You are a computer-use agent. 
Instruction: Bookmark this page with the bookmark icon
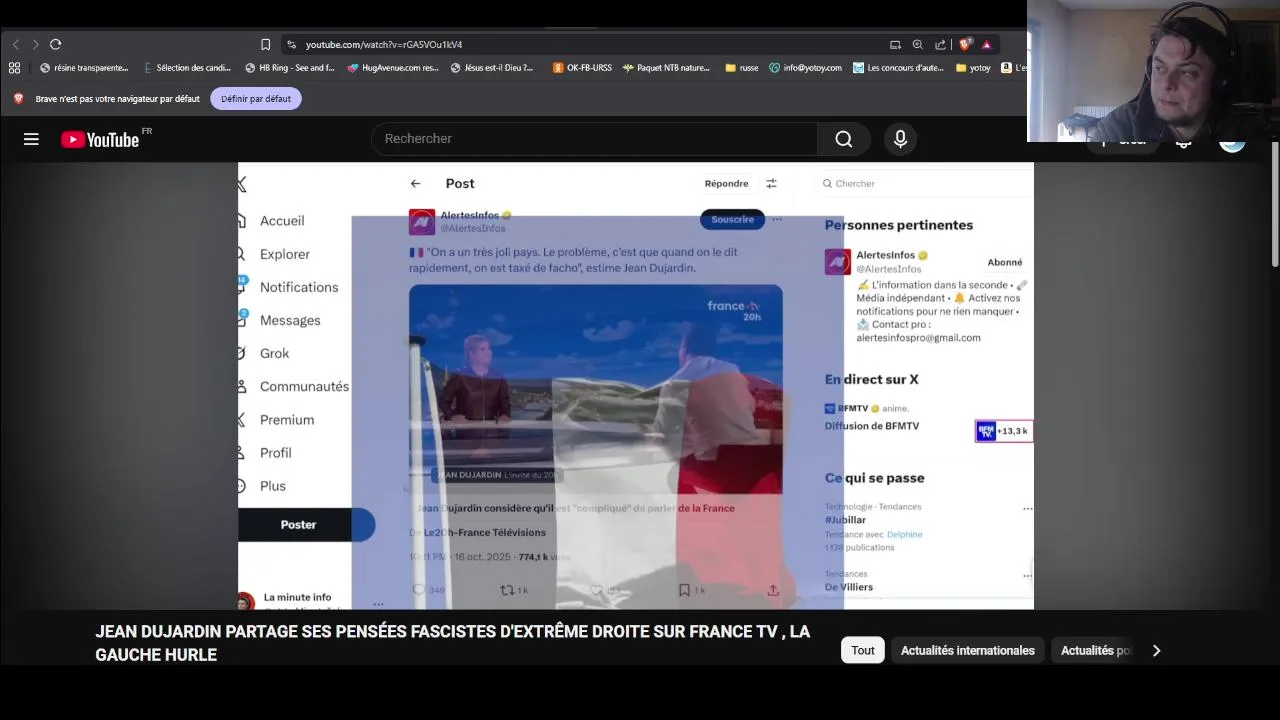click(x=265, y=44)
